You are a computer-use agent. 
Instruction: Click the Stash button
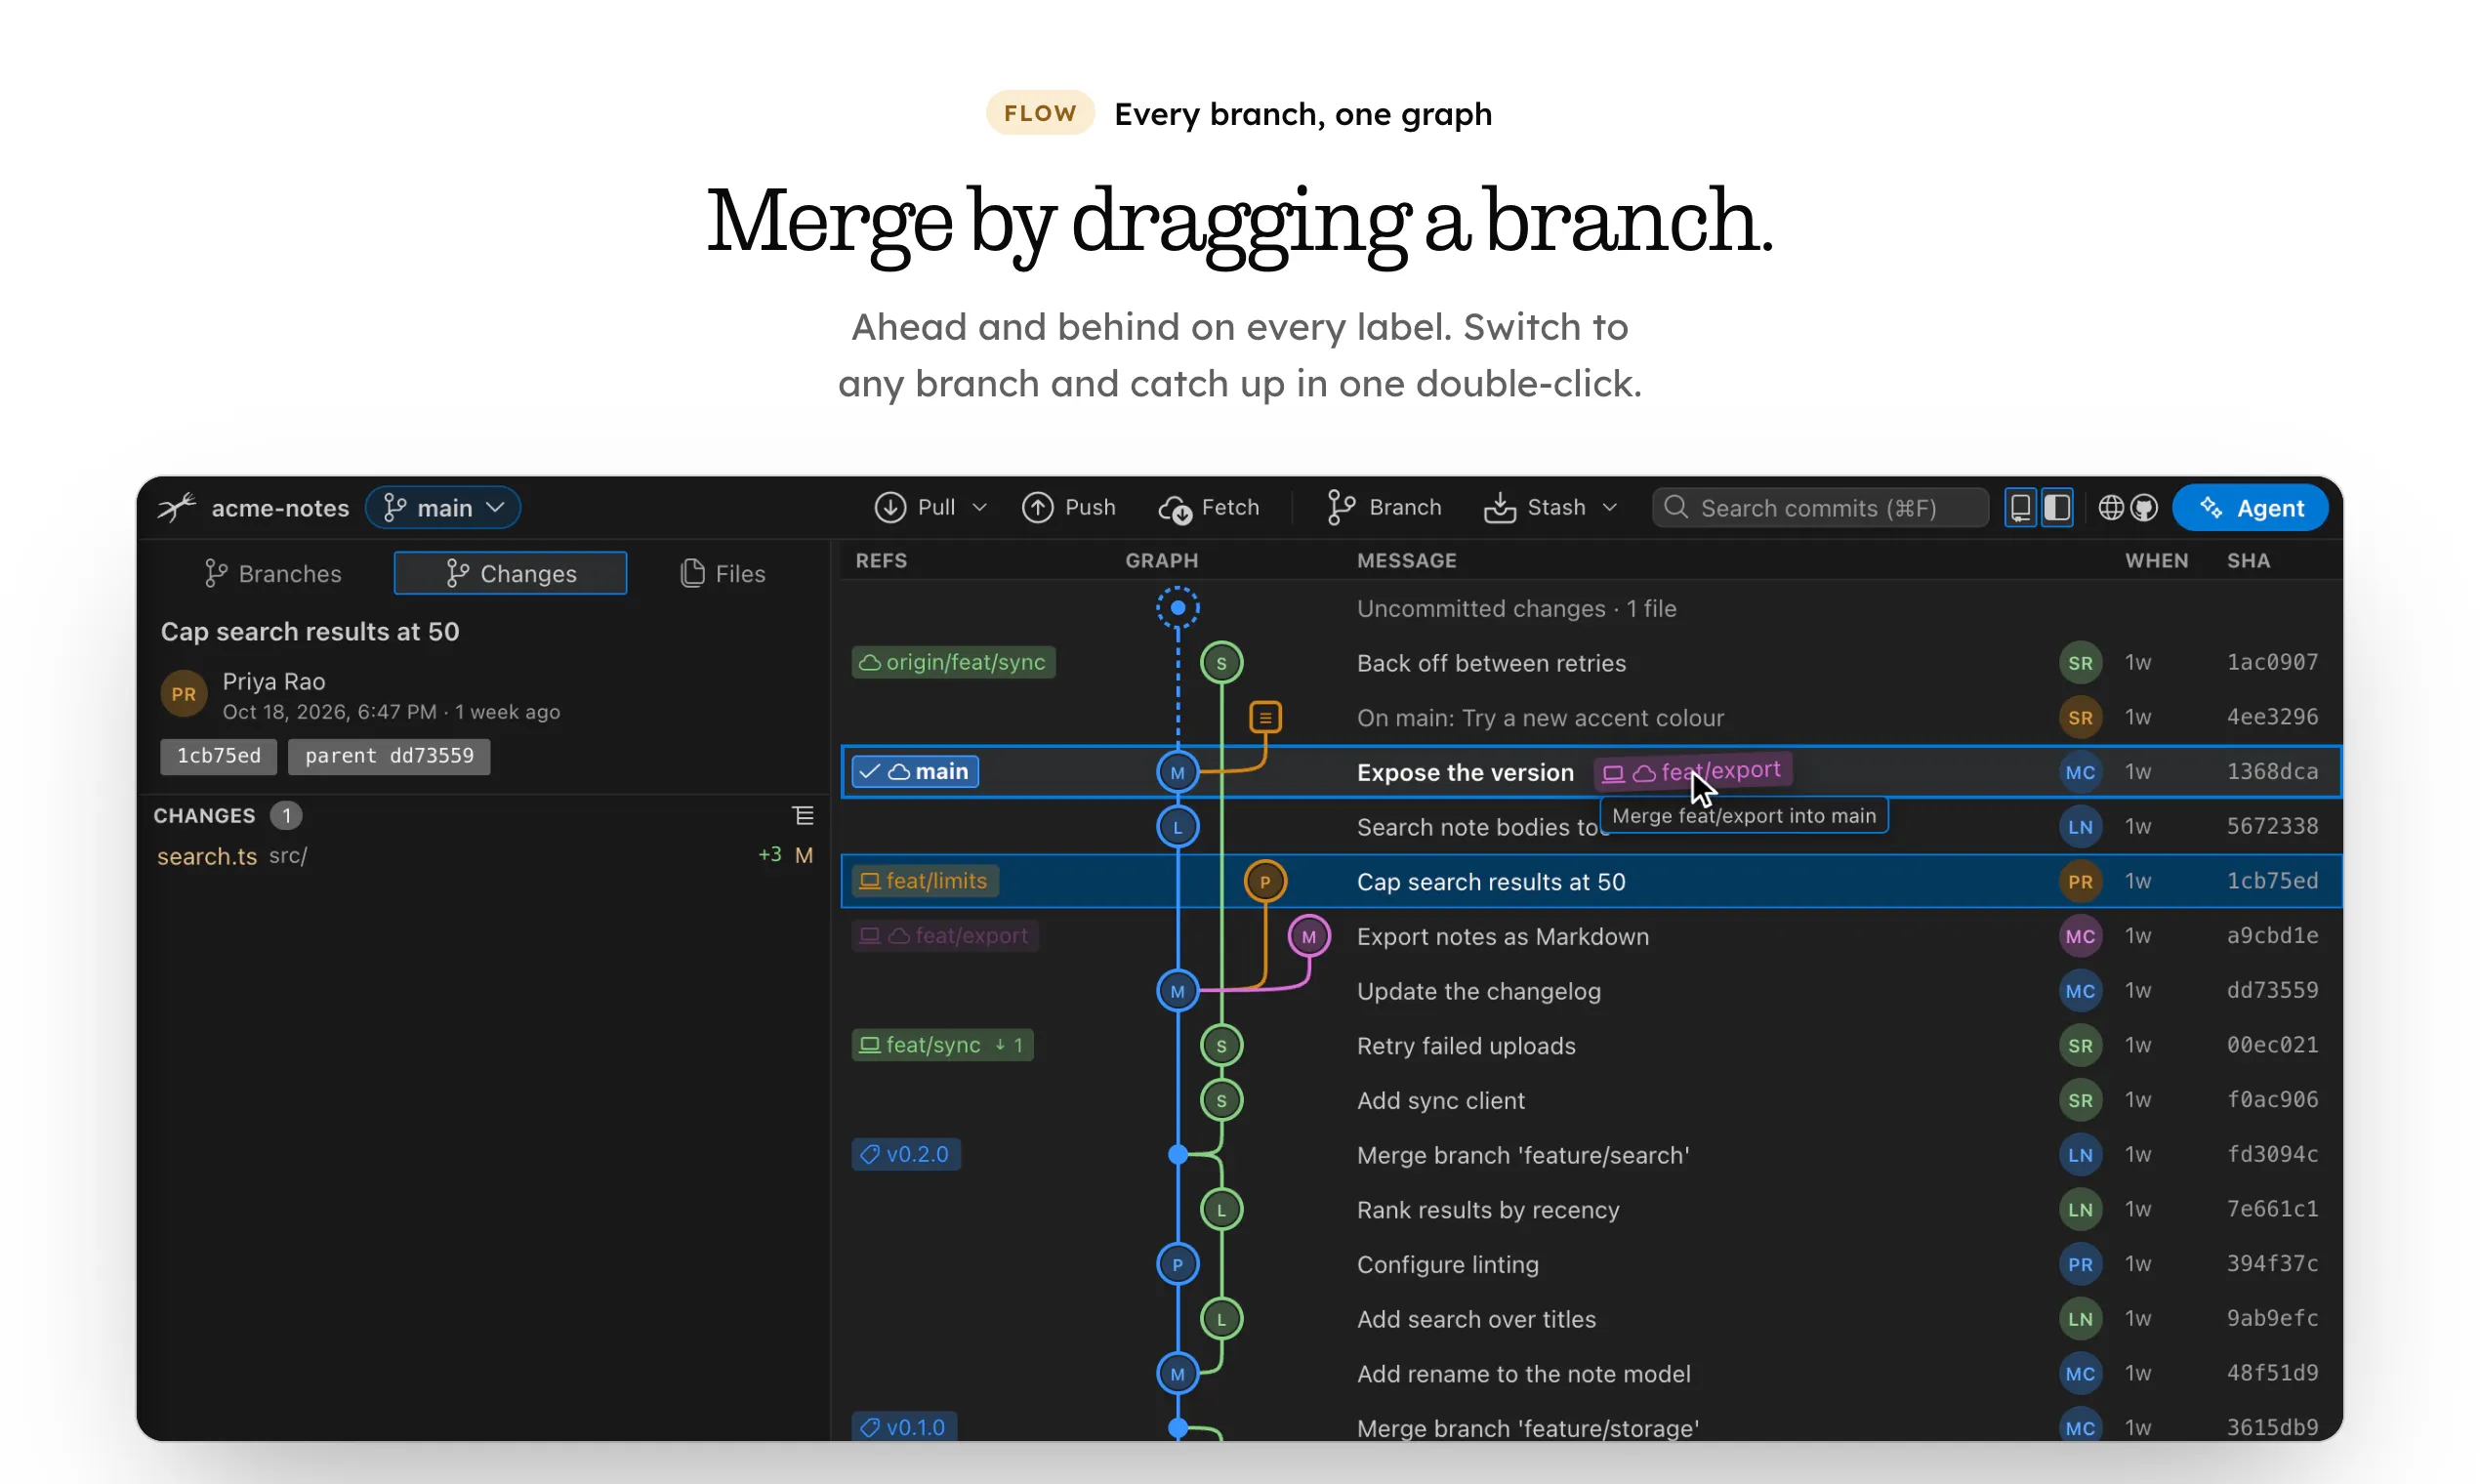pos(1535,508)
